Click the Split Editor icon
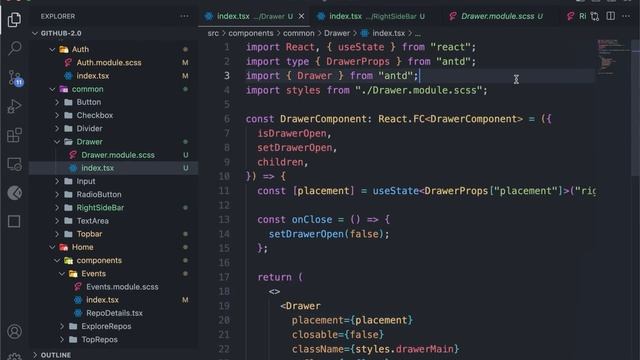640x360 pixels. tap(611, 16)
